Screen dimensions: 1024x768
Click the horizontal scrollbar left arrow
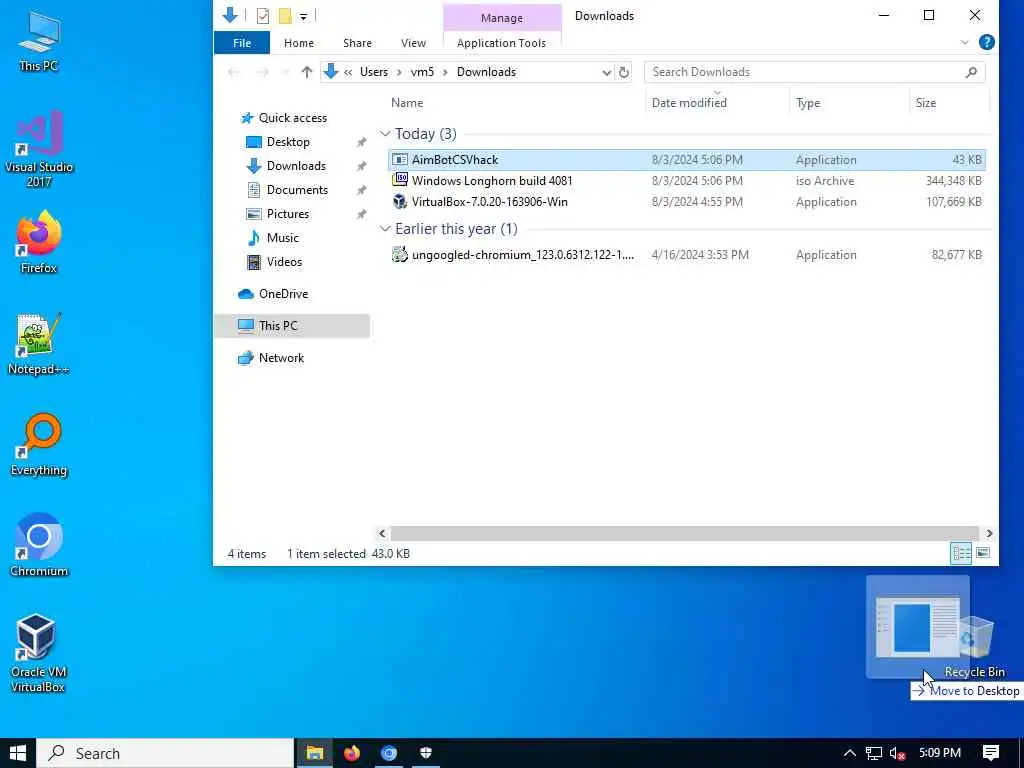(383, 534)
